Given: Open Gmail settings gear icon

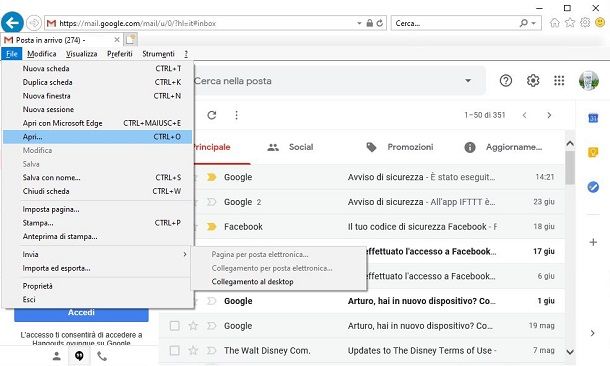Looking at the screenshot, I should 533,81.
